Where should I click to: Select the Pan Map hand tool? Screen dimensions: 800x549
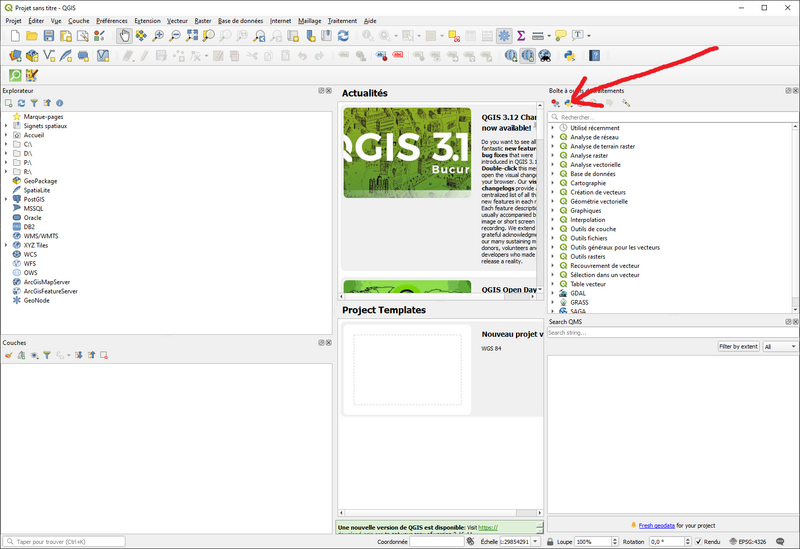click(124, 36)
